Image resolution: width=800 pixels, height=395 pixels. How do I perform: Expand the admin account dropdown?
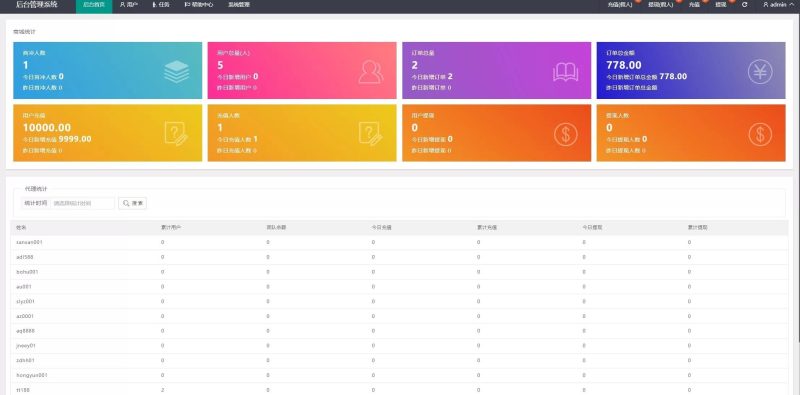pyautogui.click(x=779, y=5)
